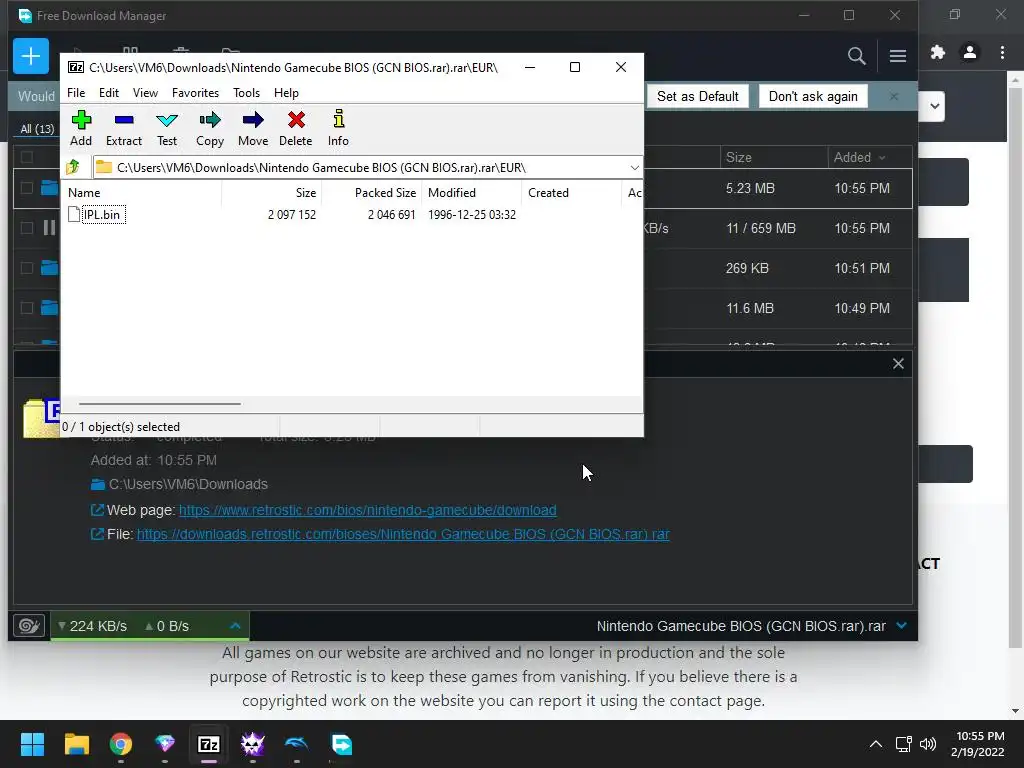Image resolution: width=1024 pixels, height=768 pixels.
Task: Expand the download name chevron at bottom right
Action: [902, 626]
